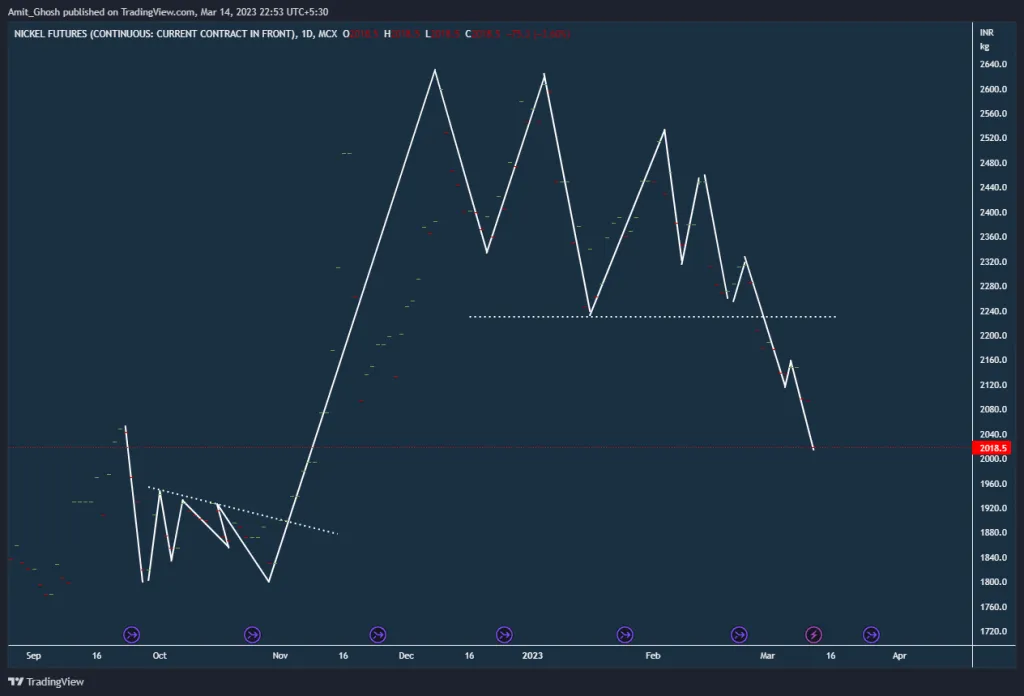Click the red 2018.5 current price tag
Image resolution: width=1024 pixels, height=696 pixels.
[x=992, y=448]
